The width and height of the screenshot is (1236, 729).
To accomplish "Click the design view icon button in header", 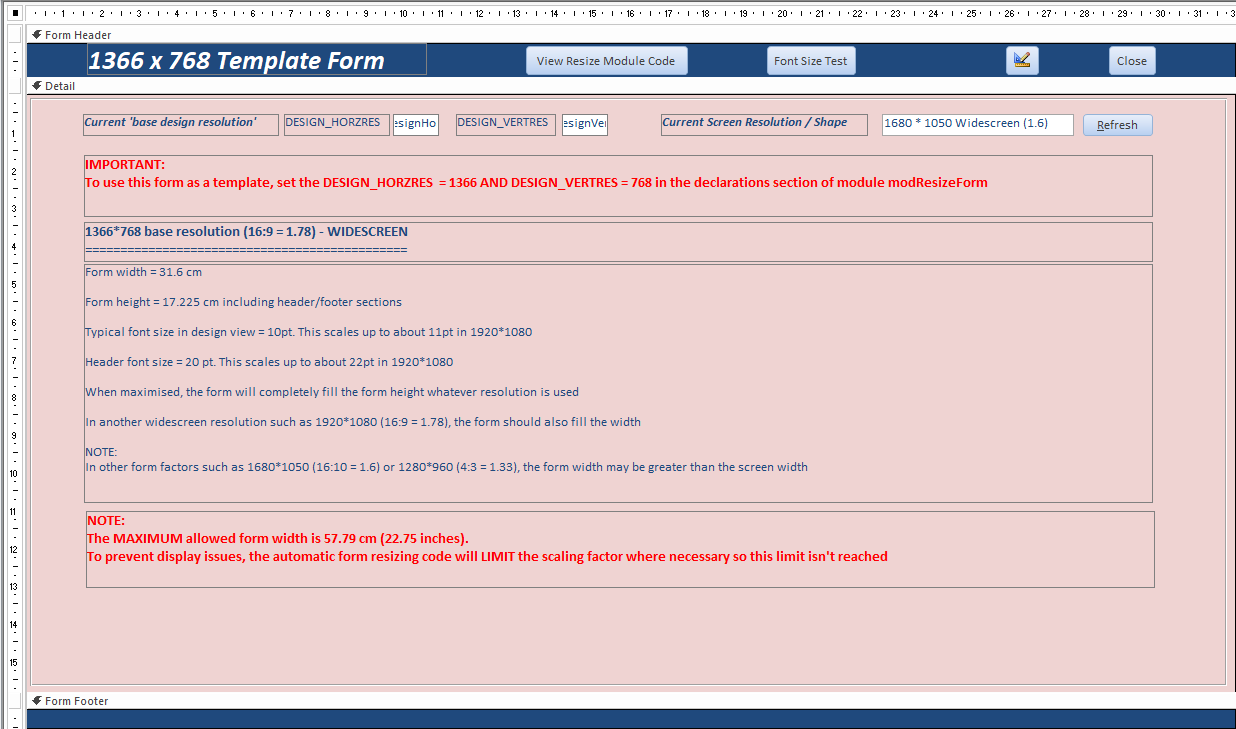I will pyautogui.click(x=1022, y=60).
